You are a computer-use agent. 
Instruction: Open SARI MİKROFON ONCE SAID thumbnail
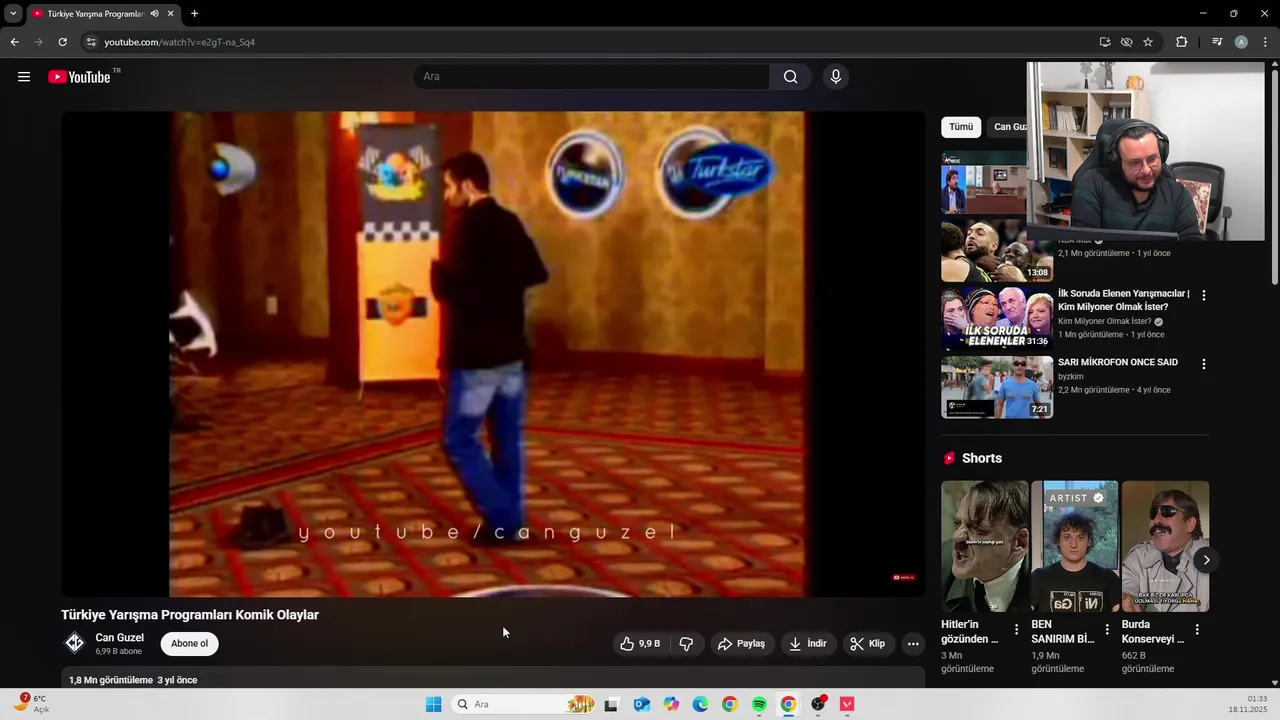click(997, 387)
